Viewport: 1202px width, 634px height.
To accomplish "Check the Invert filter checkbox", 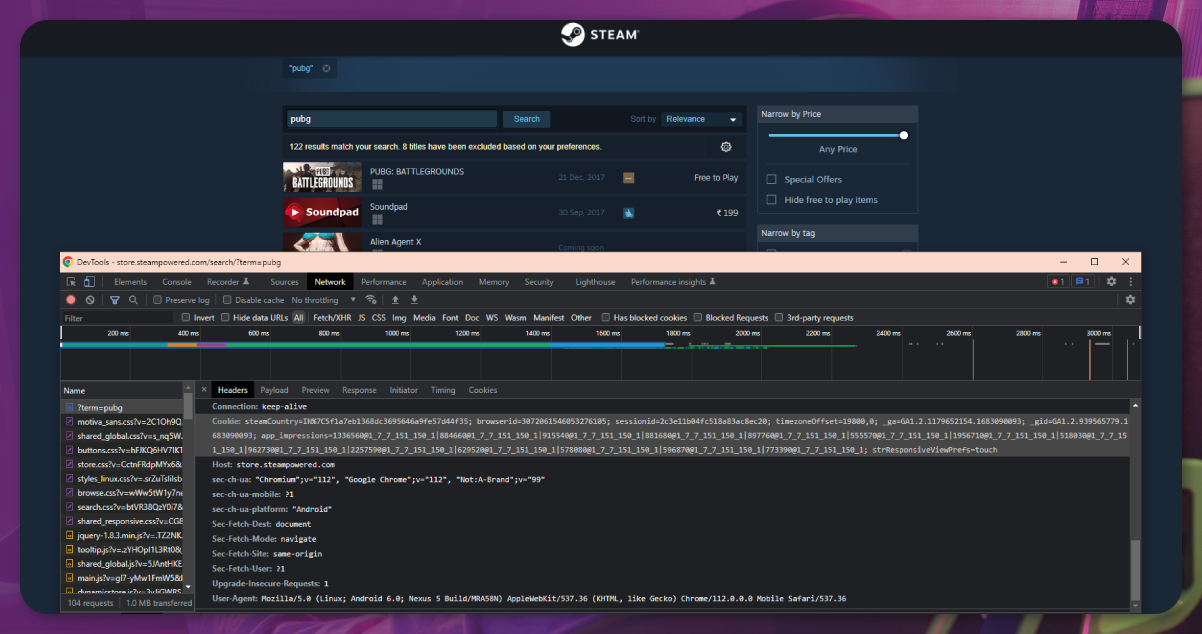I will [x=186, y=318].
